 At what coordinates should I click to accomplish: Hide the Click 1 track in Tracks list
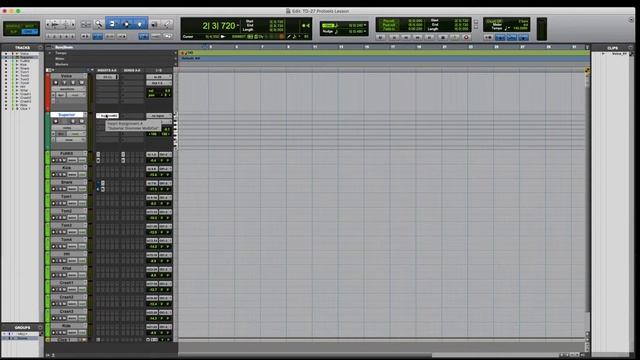6,109
